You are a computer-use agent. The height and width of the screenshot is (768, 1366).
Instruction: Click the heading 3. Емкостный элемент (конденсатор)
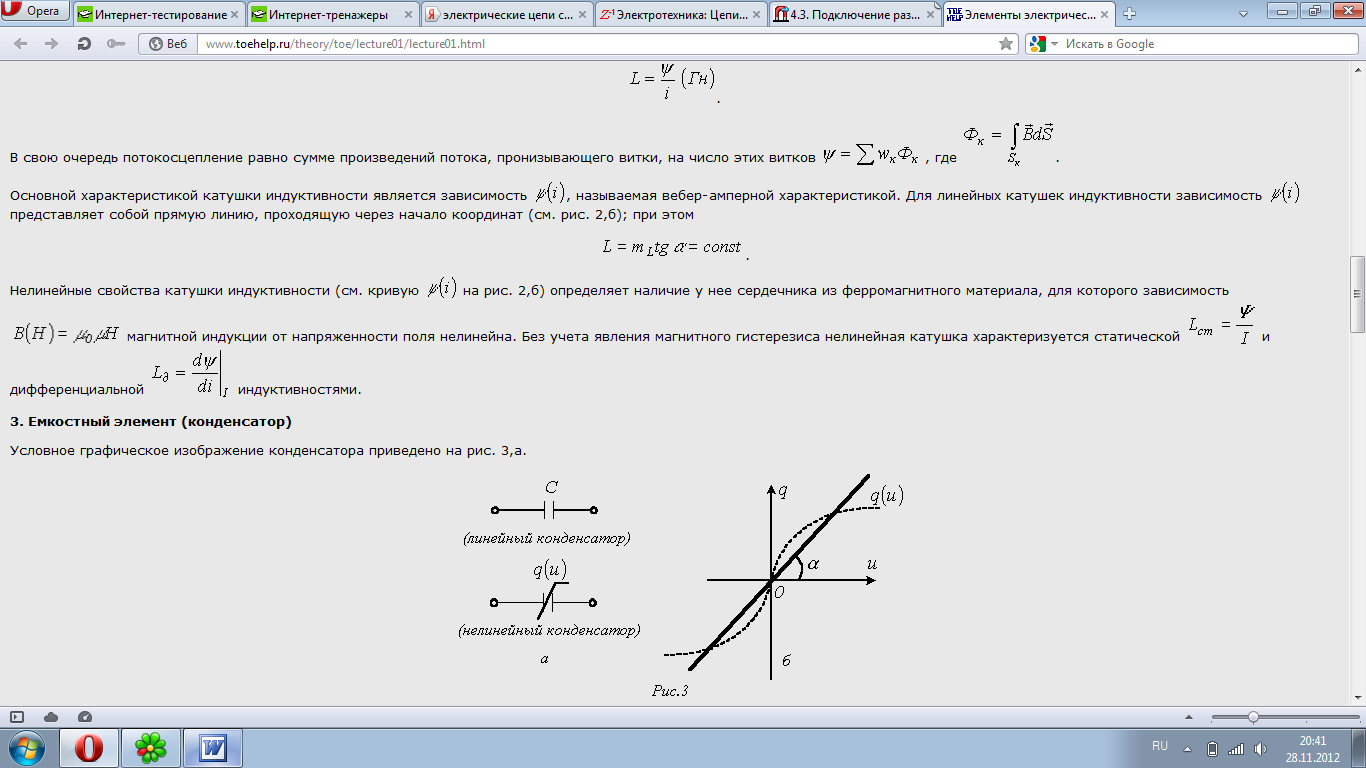pyautogui.click(x=151, y=421)
